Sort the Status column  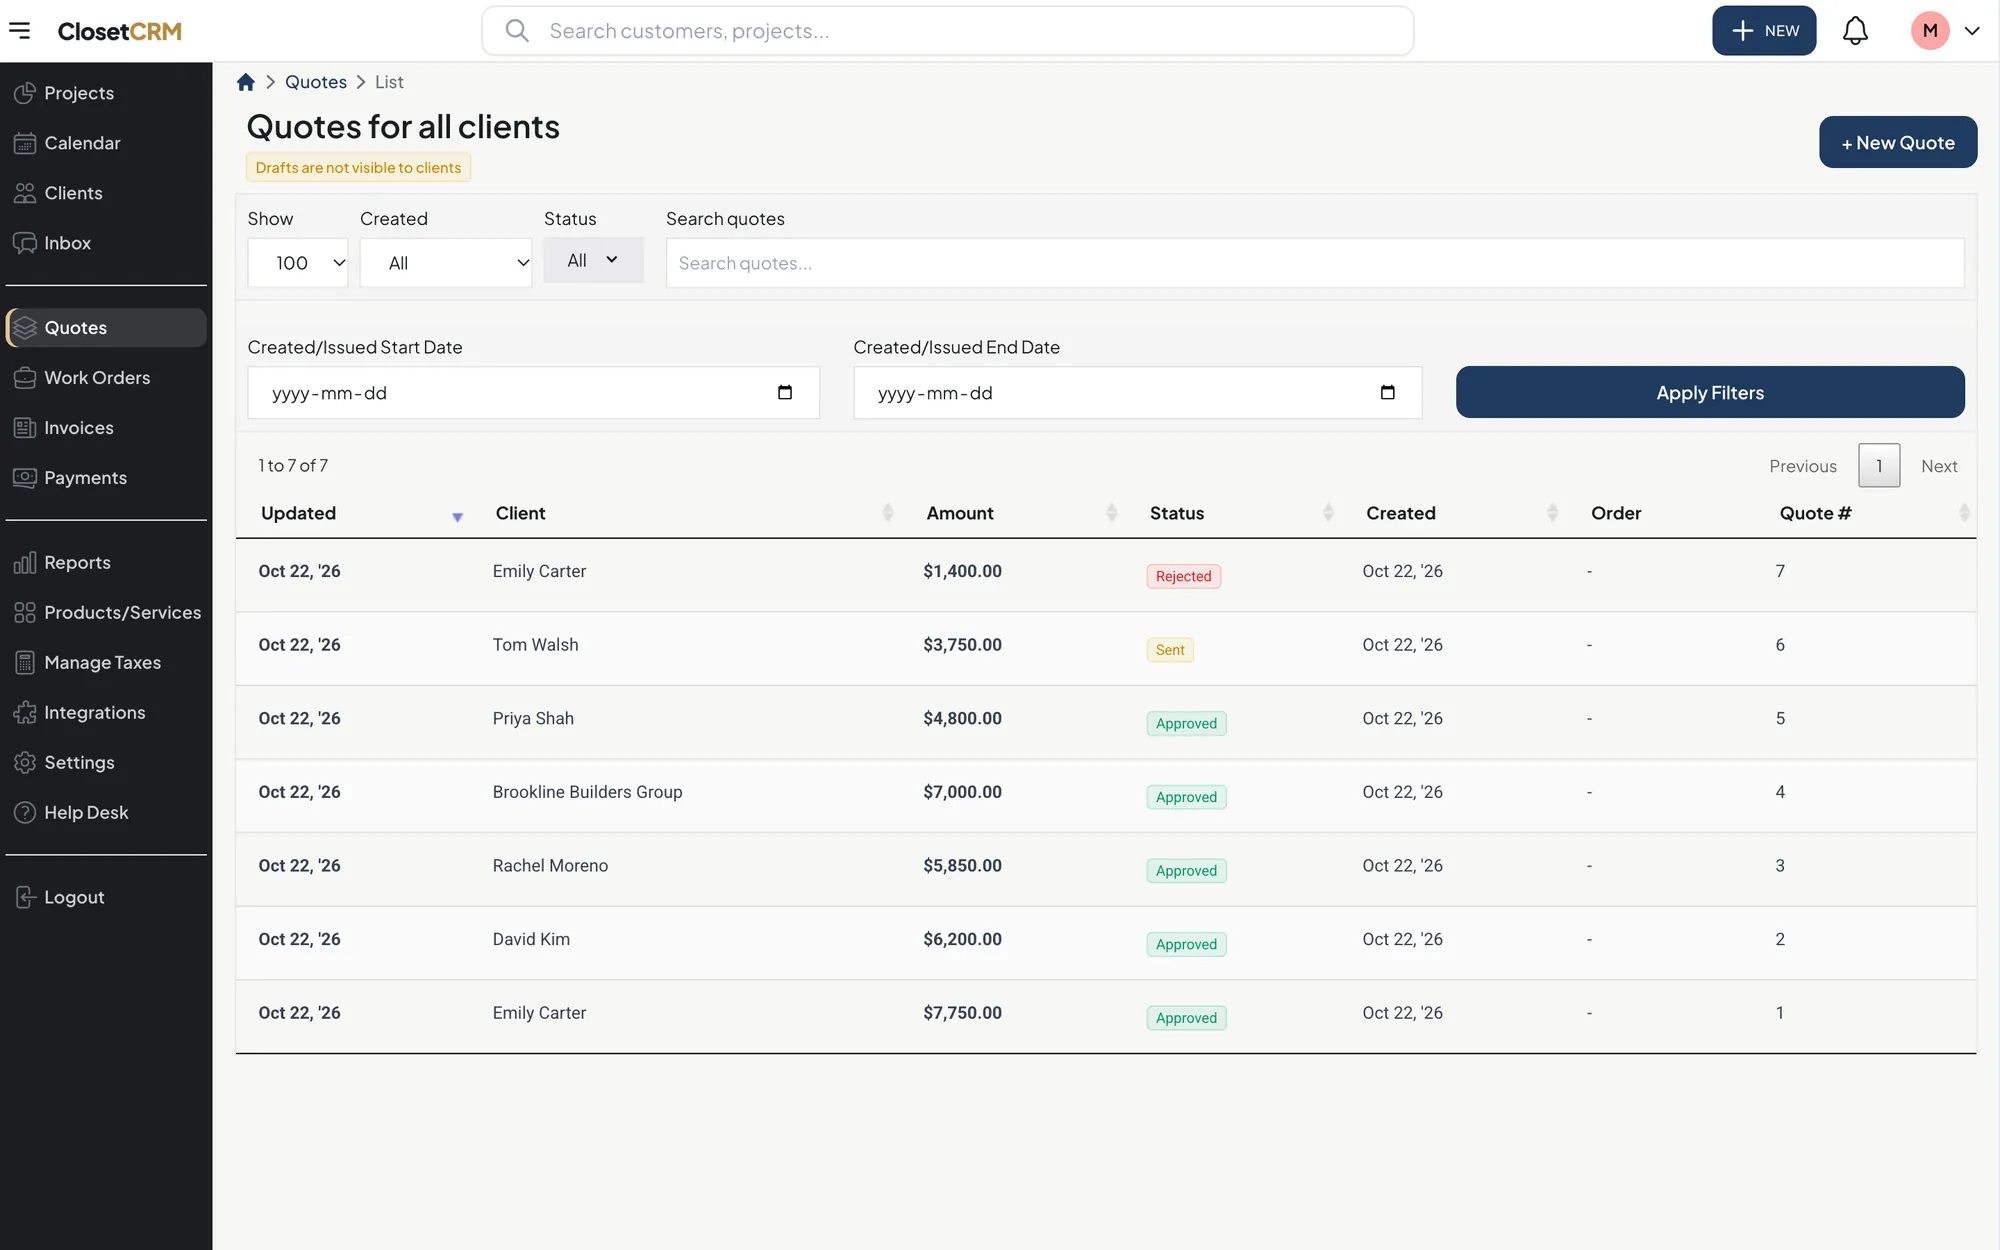tap(1328, 513)
